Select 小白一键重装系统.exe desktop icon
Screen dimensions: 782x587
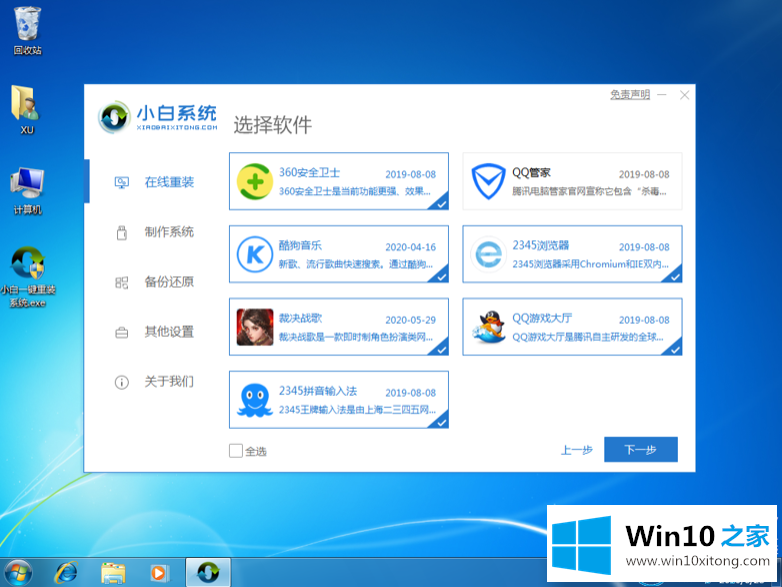tap(28, 277)
